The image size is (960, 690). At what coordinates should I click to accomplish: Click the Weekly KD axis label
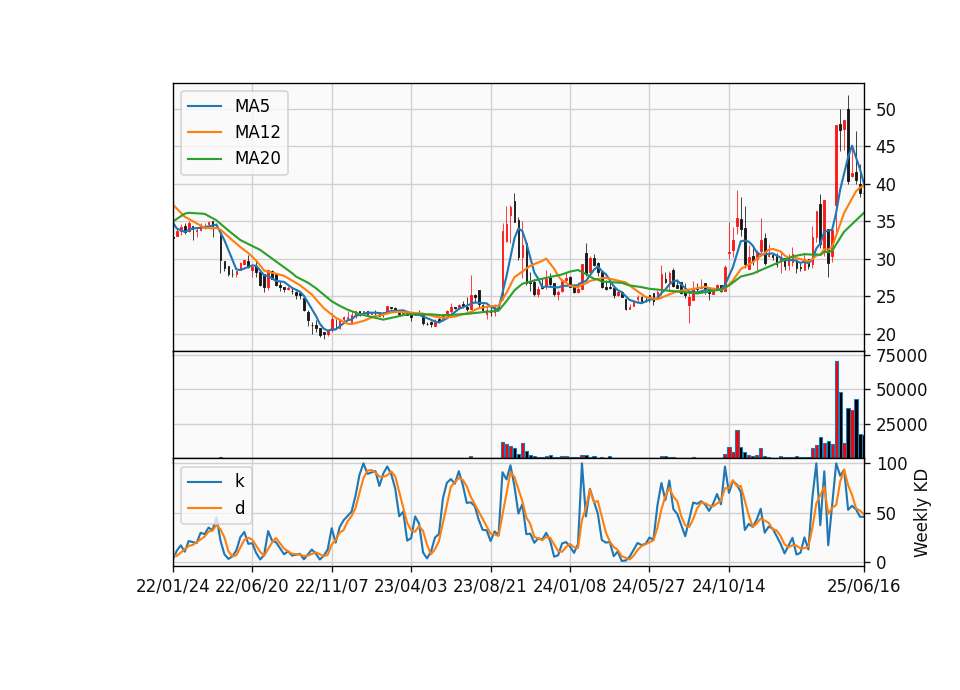[921, 513]
